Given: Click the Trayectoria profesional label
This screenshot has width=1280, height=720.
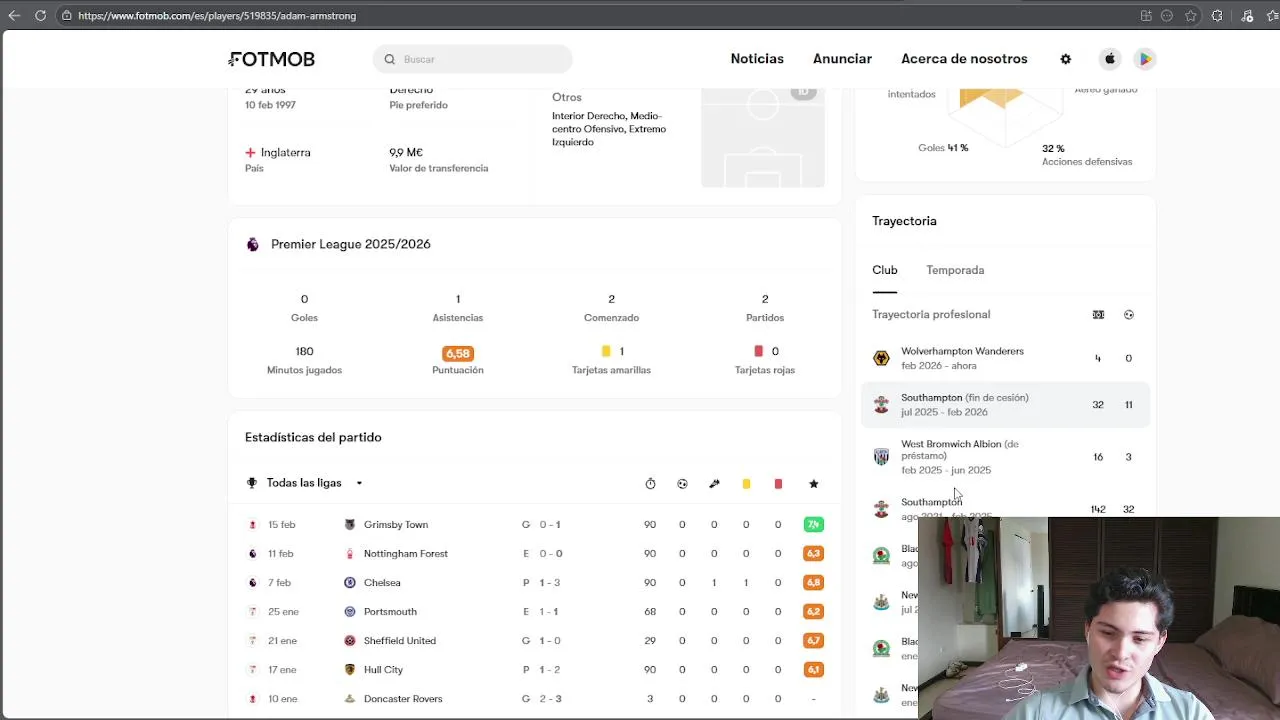Looking at the screenshot, I should (x=931, y=315).
